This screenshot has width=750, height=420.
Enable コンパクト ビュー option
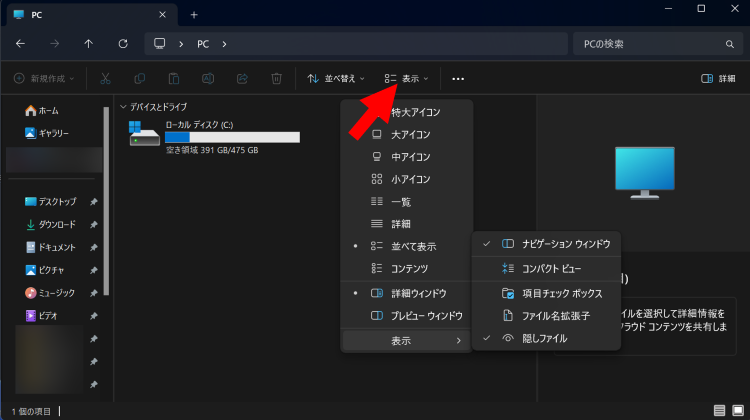pyautogui.click(x=546, y=269)
